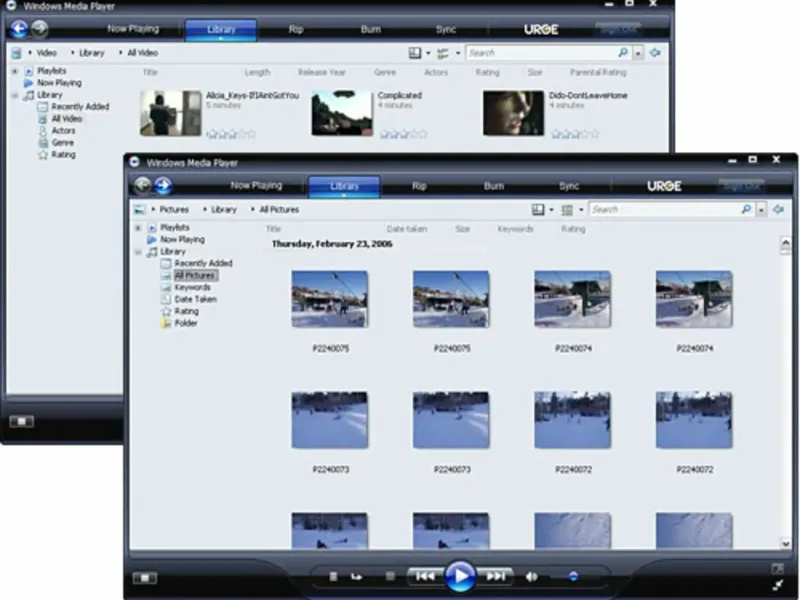Click the Back arrow in Video window
Image resolution: width=800 pixels, height=600 pixels.
click(x=18, y=29)
